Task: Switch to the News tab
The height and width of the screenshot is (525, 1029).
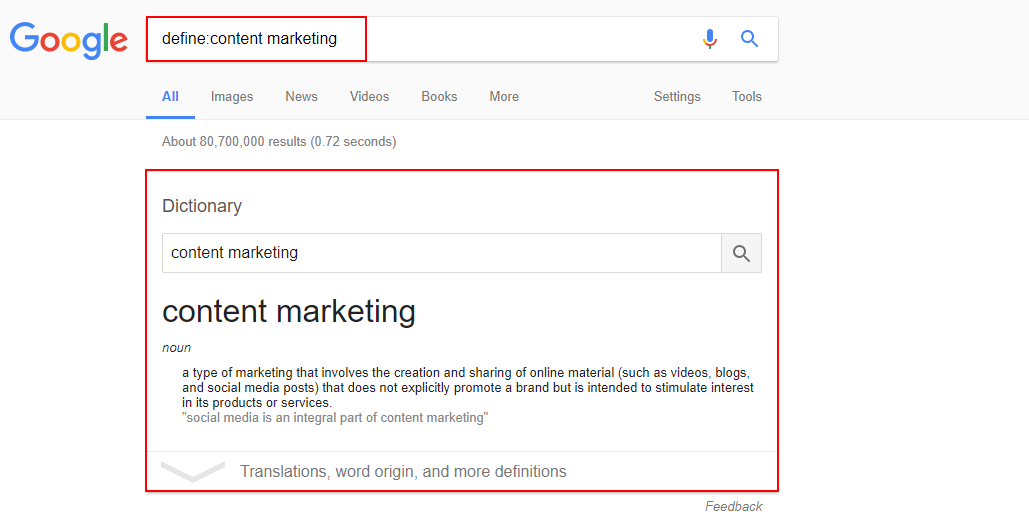Action: pos(301,96)
